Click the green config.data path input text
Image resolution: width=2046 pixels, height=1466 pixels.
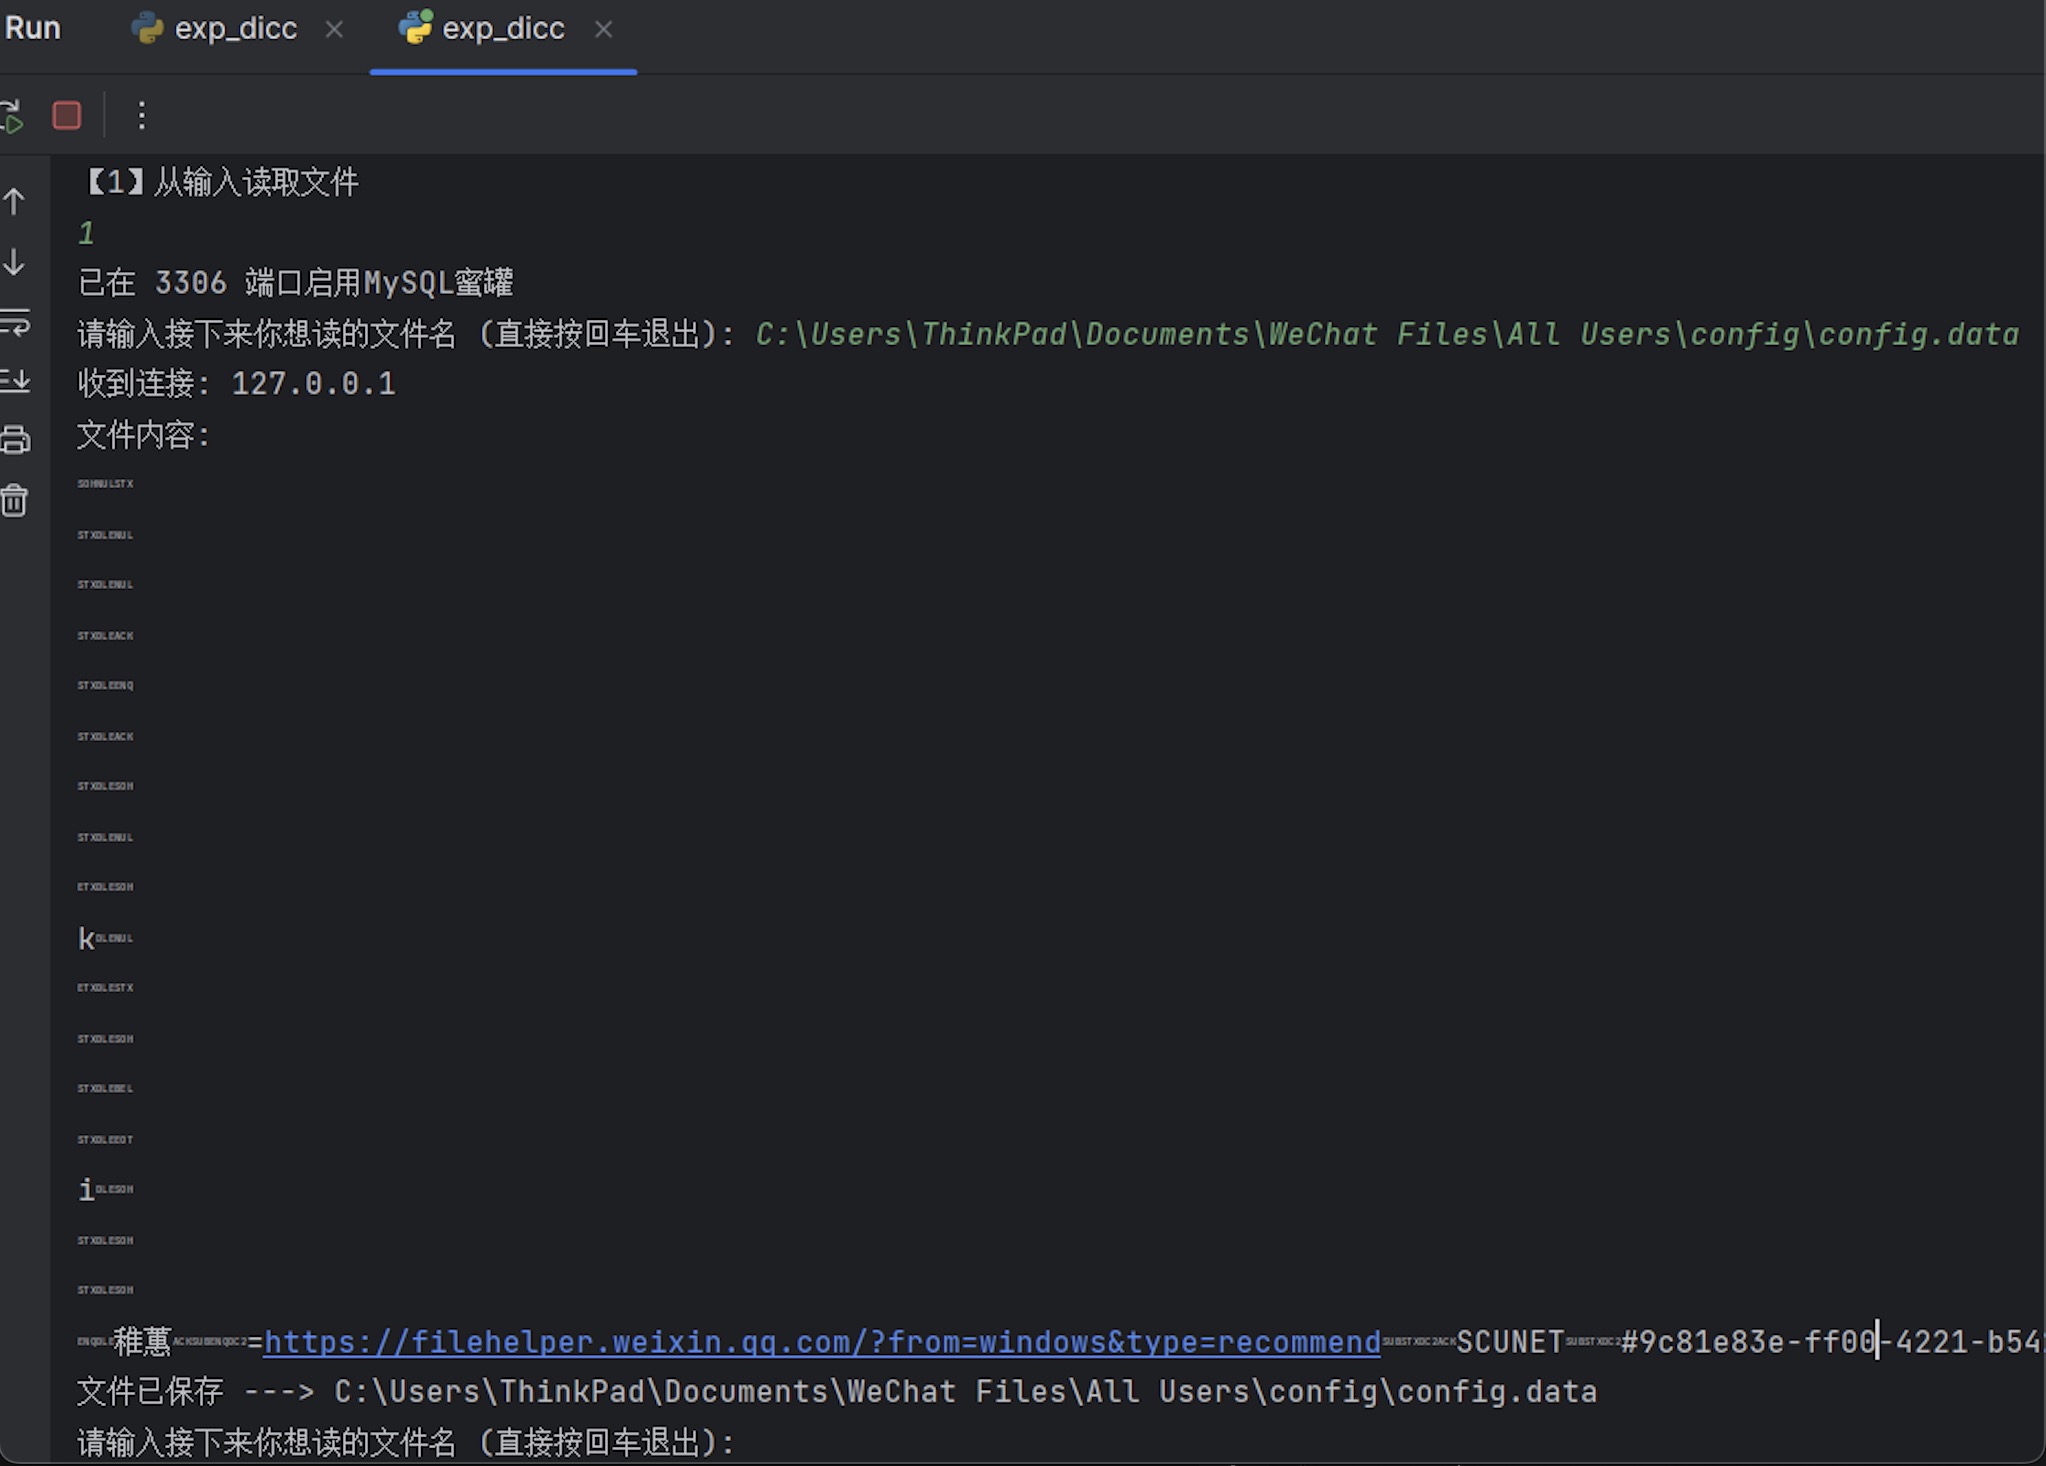(x=1386, y=334)
